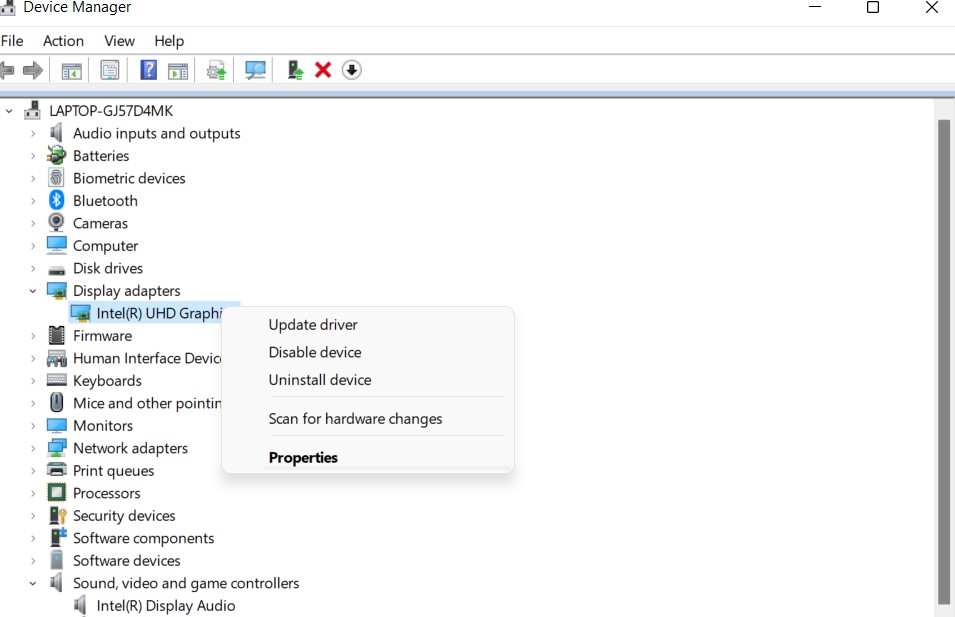Select Disable device in the context menu
The width and height of the screenshot is (955, 617).
pos(315,352)
